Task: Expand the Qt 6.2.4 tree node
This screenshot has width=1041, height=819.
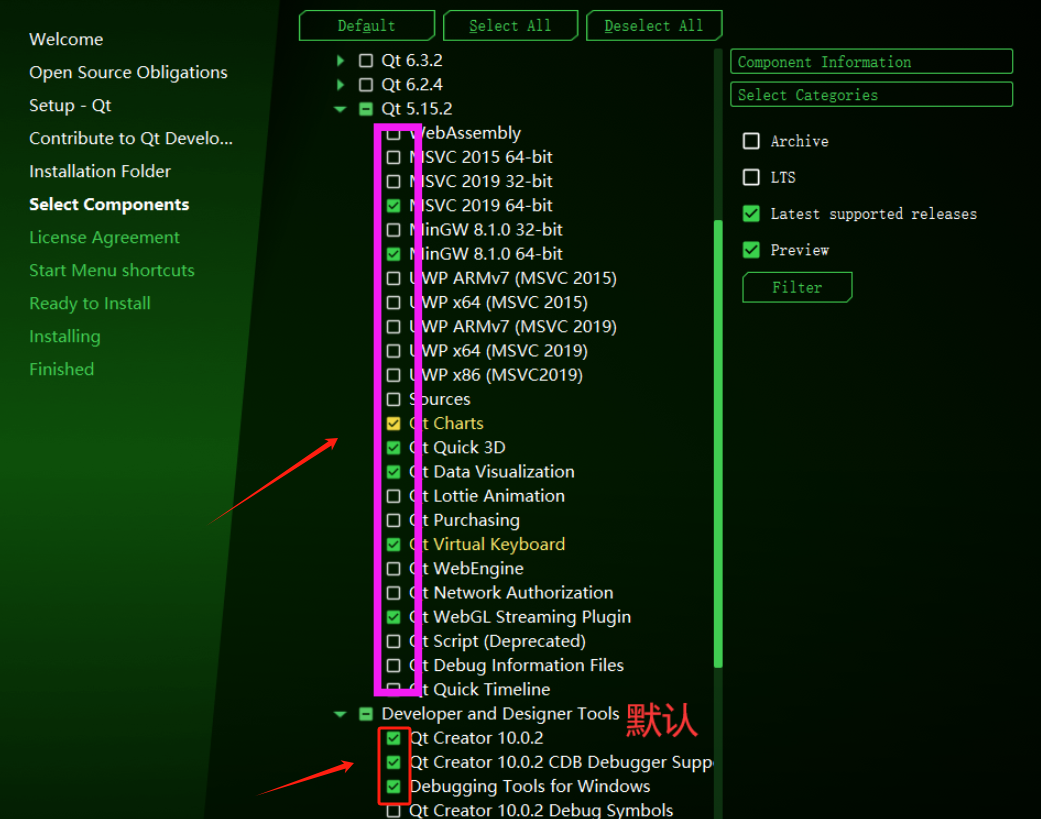Action: 340,84
